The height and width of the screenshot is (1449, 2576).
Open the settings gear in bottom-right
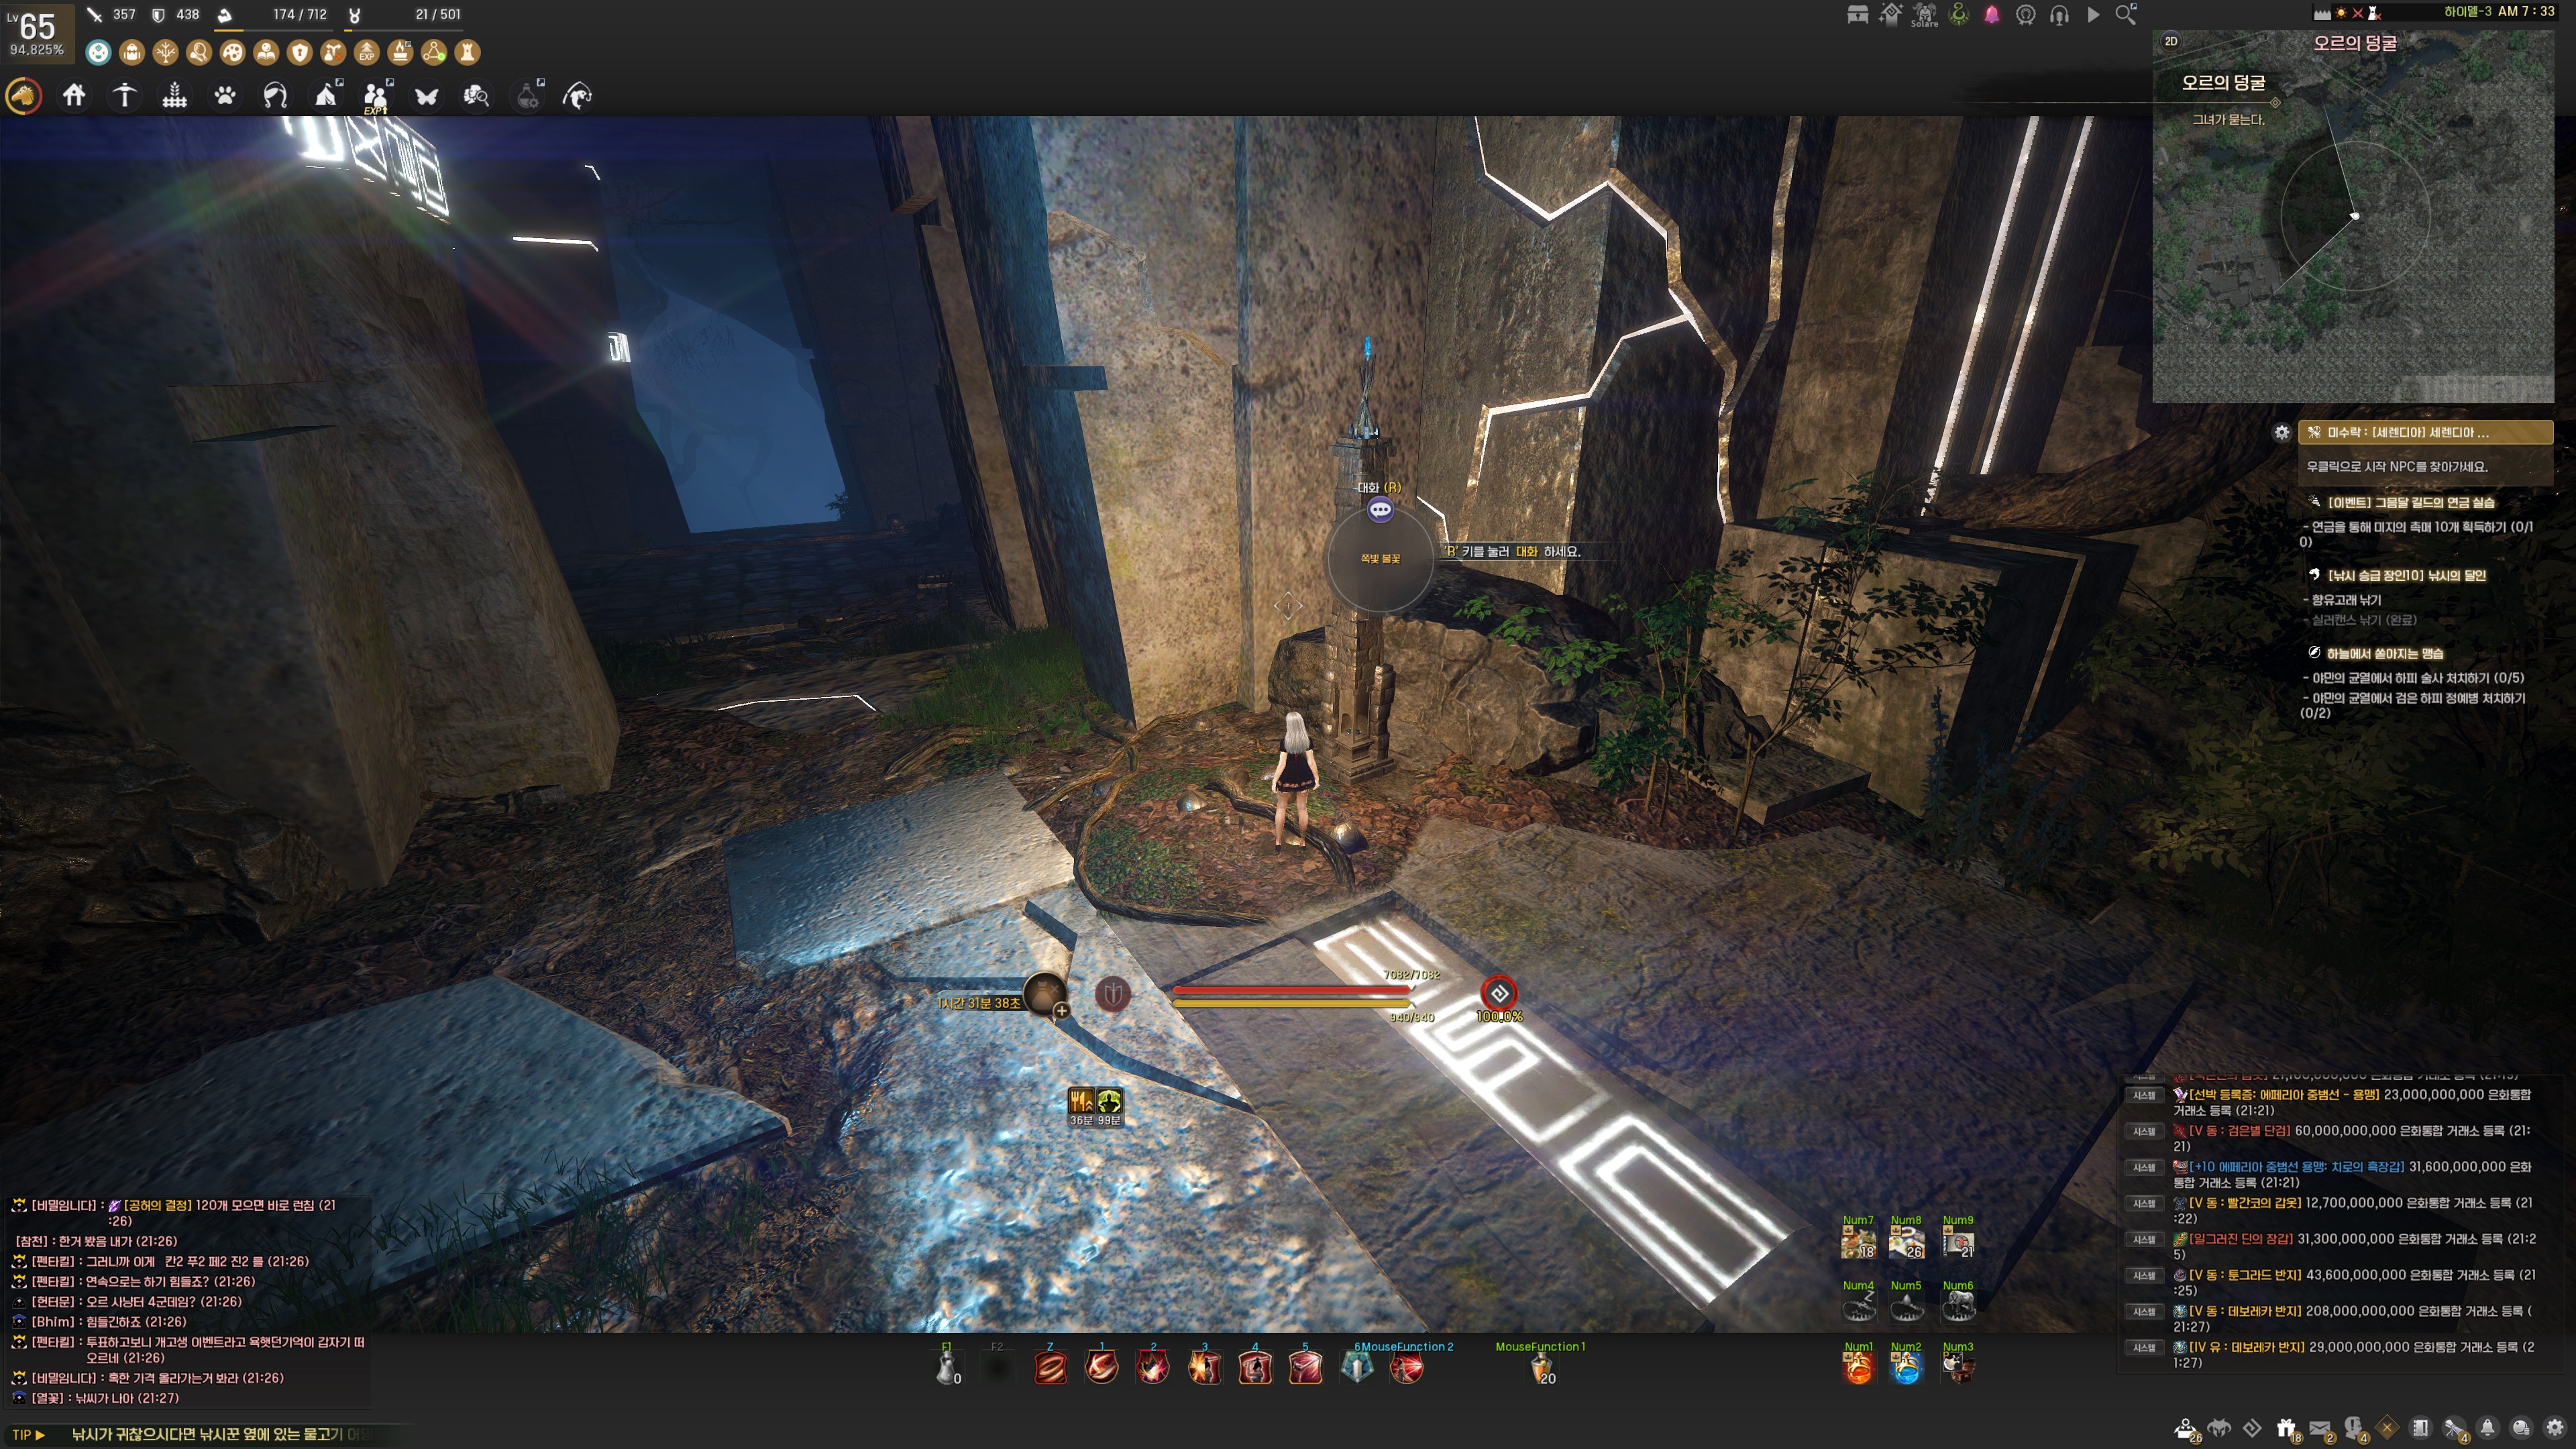coord(2555,1428)
